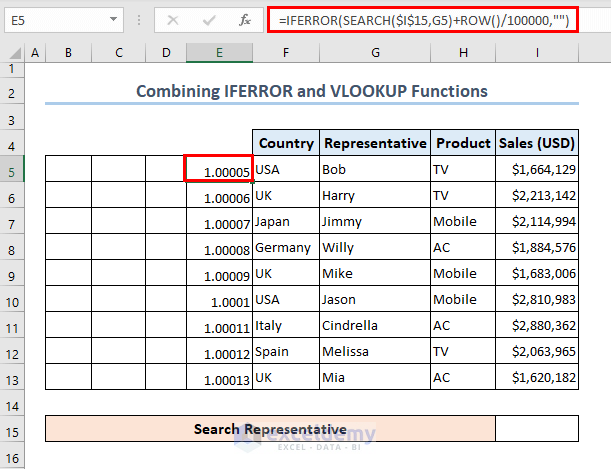This screenshot has width=611, height=469.
Task: Select the cell containing Germany
Action: (x=285, y=247)
